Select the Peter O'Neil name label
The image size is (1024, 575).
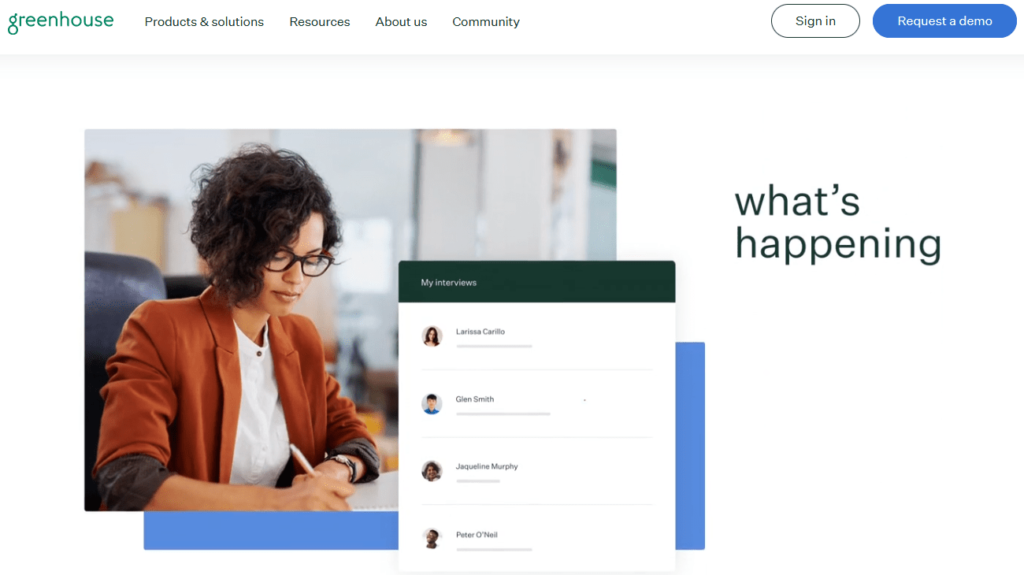tap(477, 534)
